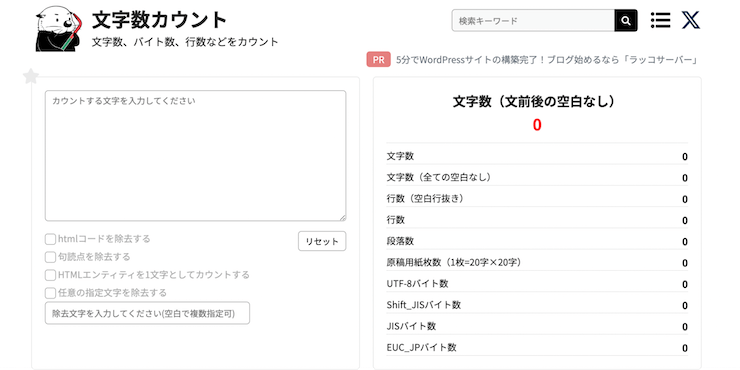Open the ラッコサーバー WordPress PR link
Viewport: 740px width, 370px height.
tap(547, 60)
